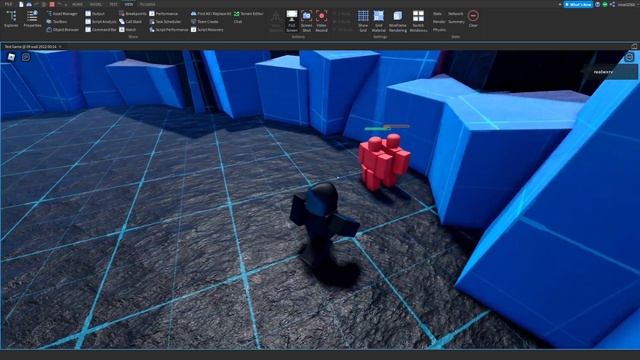This screenshot has width=640, height=360.
Task: Click the player name in leaderboard
Action: click(x=603, y=72)
